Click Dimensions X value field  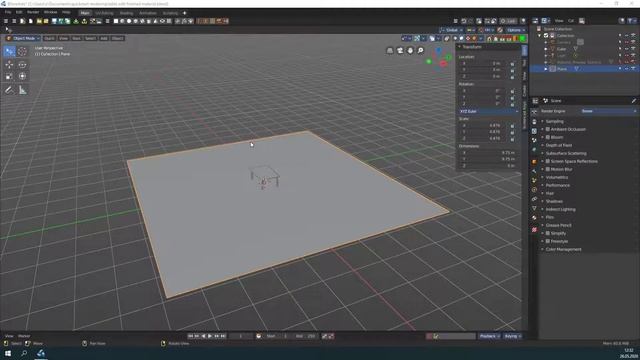[x=487, y=153]
